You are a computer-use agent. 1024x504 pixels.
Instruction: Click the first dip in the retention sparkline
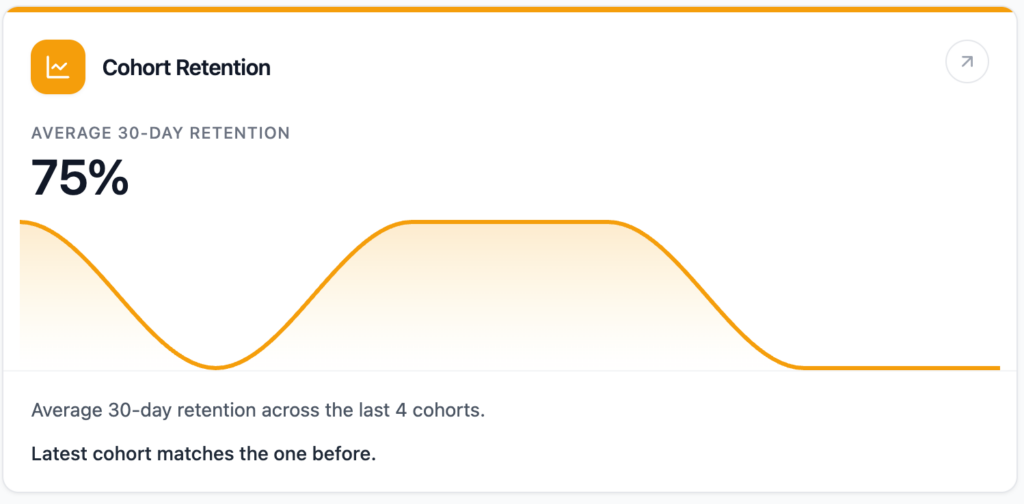215,368
